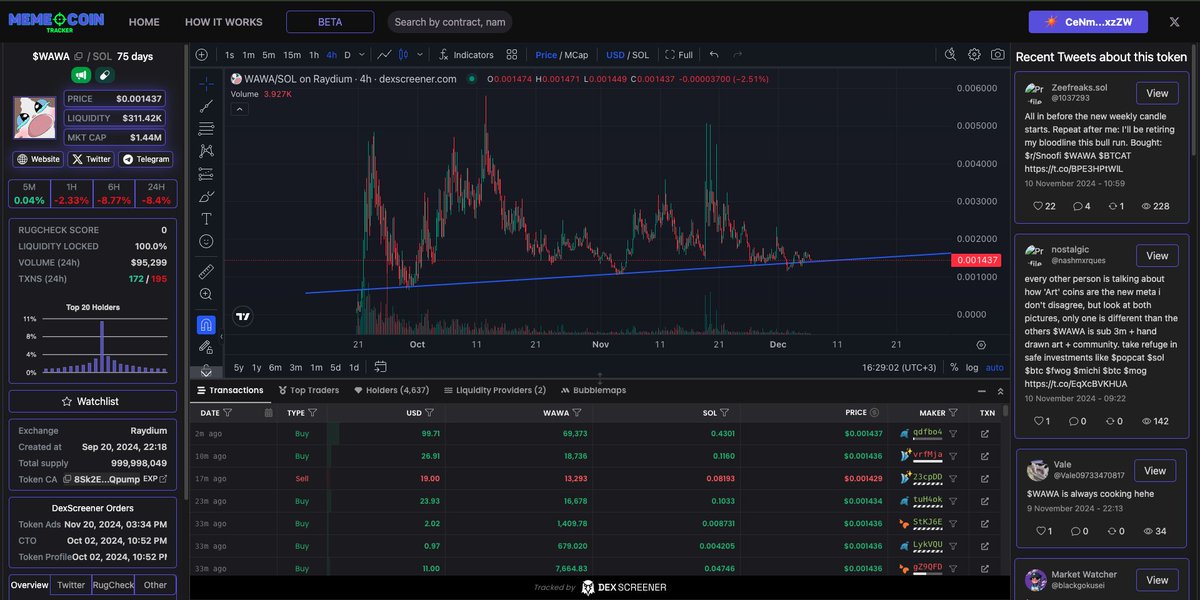Open the Liquidity Providers tab
This screenshot has width=1200, height=600.
[495, 390]
